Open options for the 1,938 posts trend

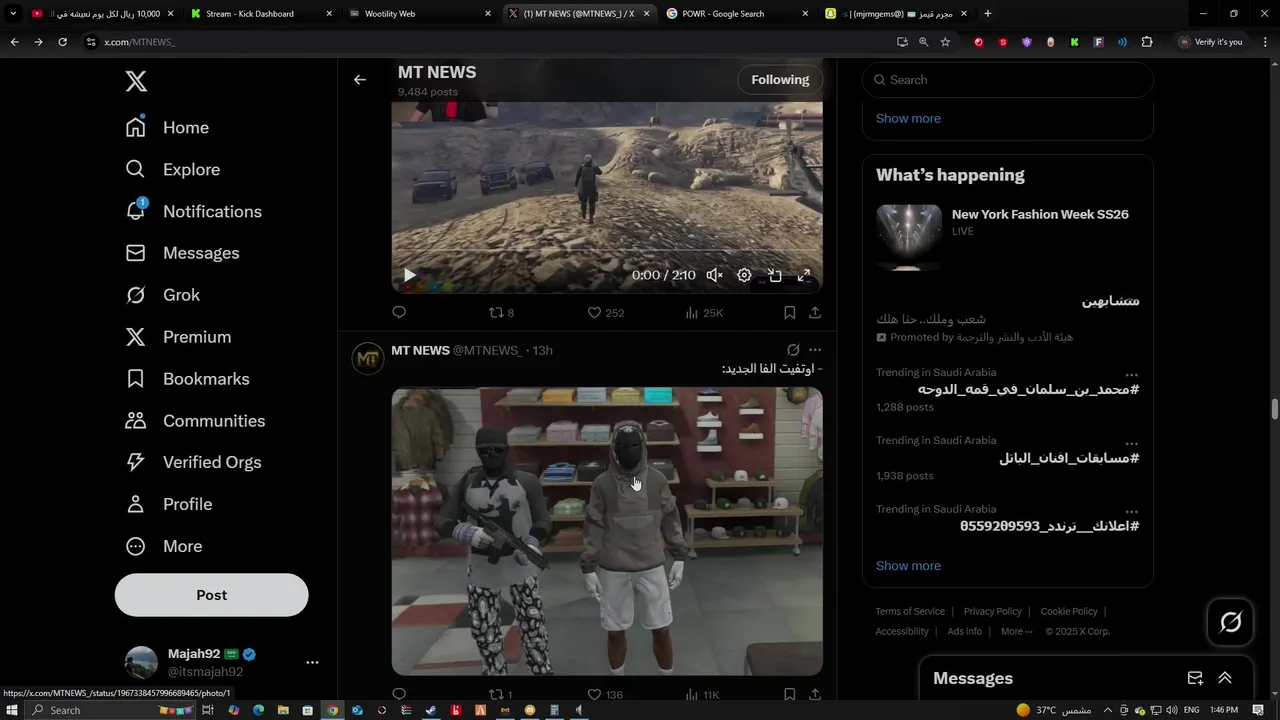point(1131,442)
